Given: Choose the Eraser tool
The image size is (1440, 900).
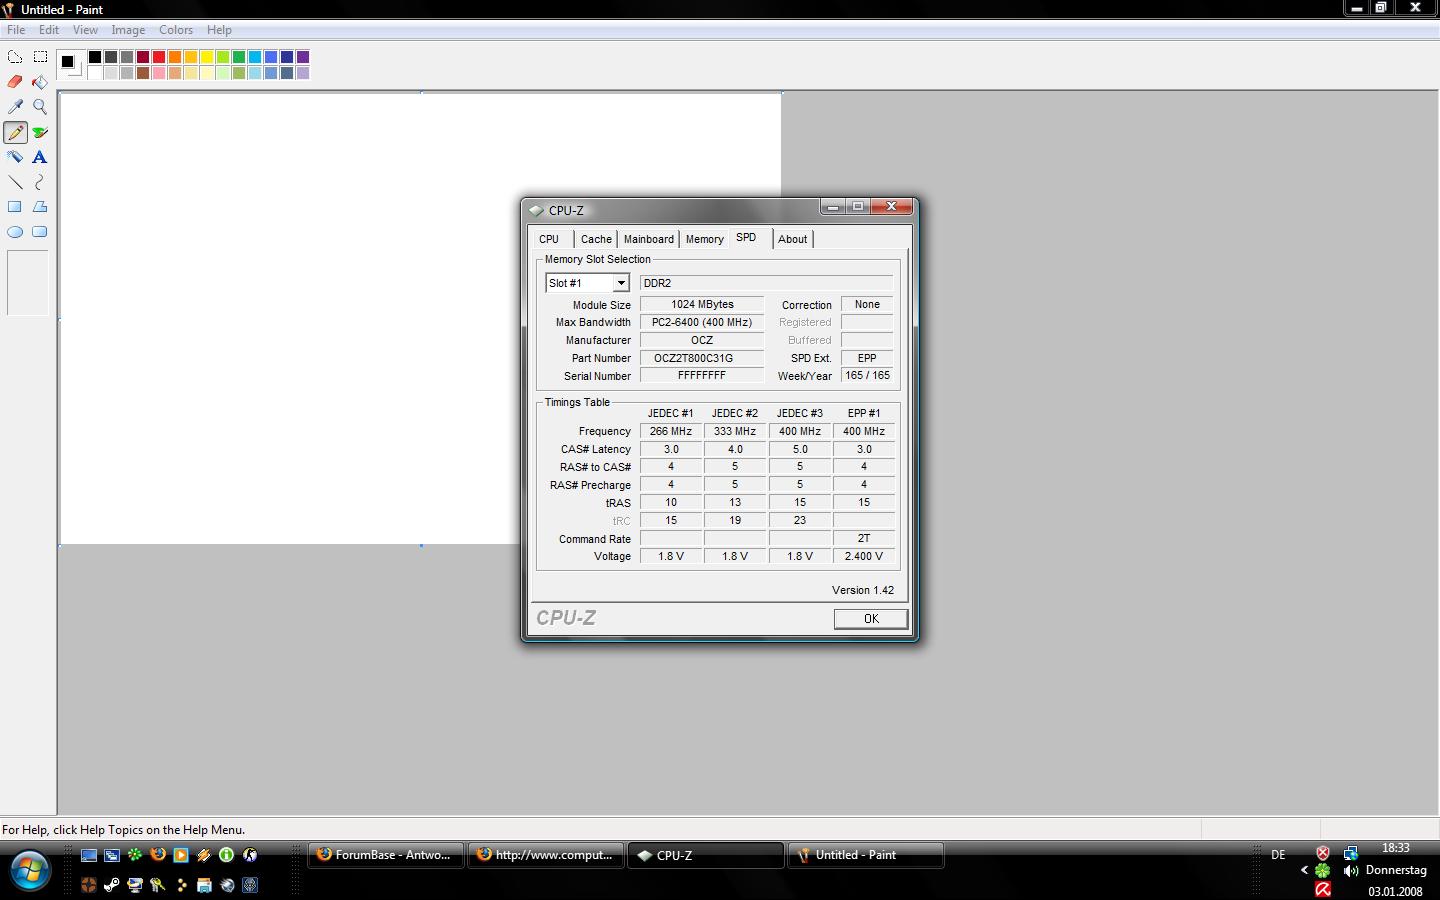Looking at the screenshot, I should pos(15,82).
